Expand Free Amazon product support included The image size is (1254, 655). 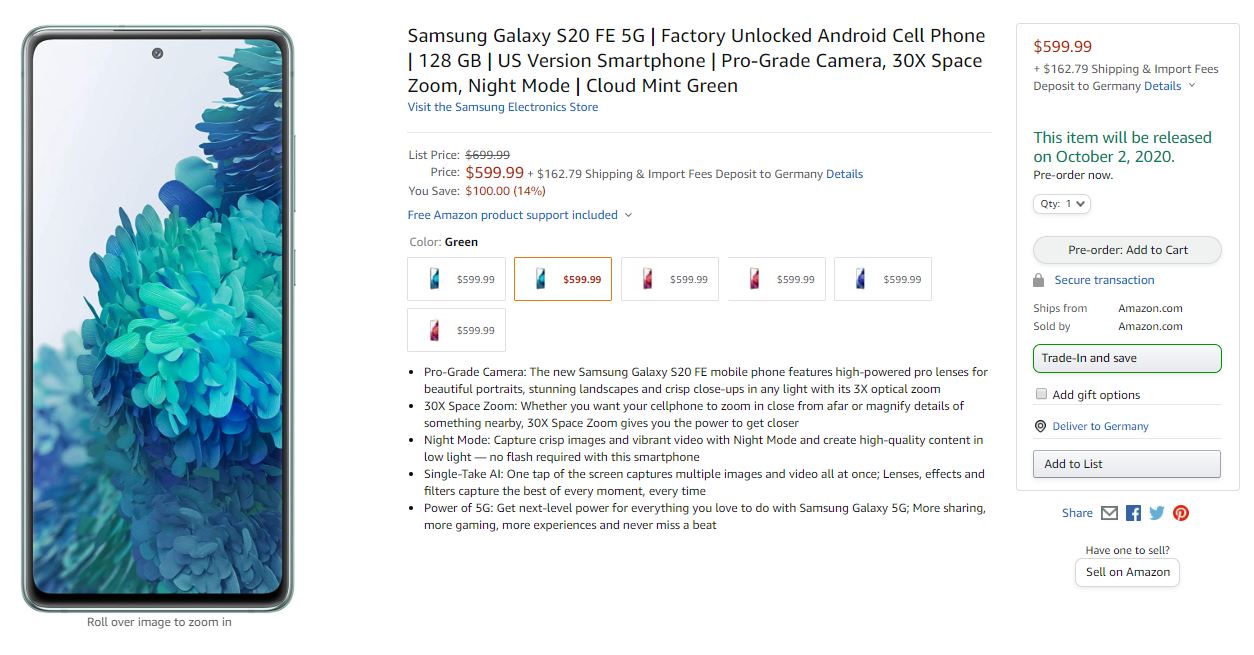[520, 215]
